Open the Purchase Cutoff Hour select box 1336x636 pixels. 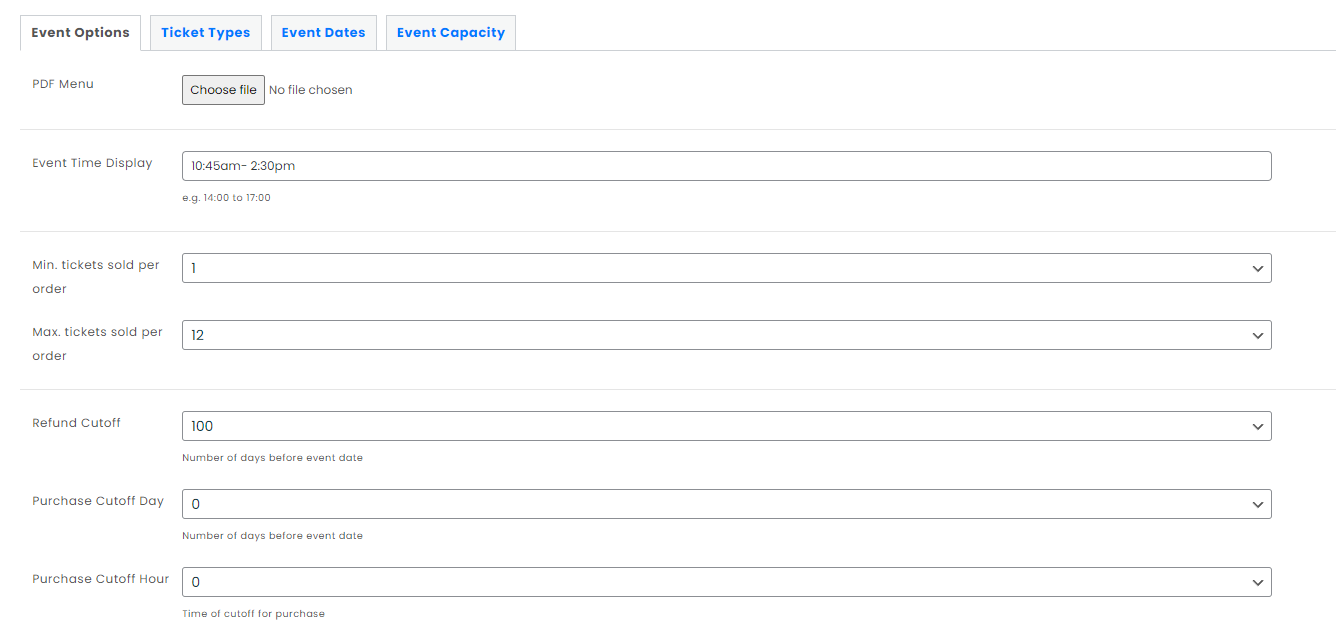726,582
